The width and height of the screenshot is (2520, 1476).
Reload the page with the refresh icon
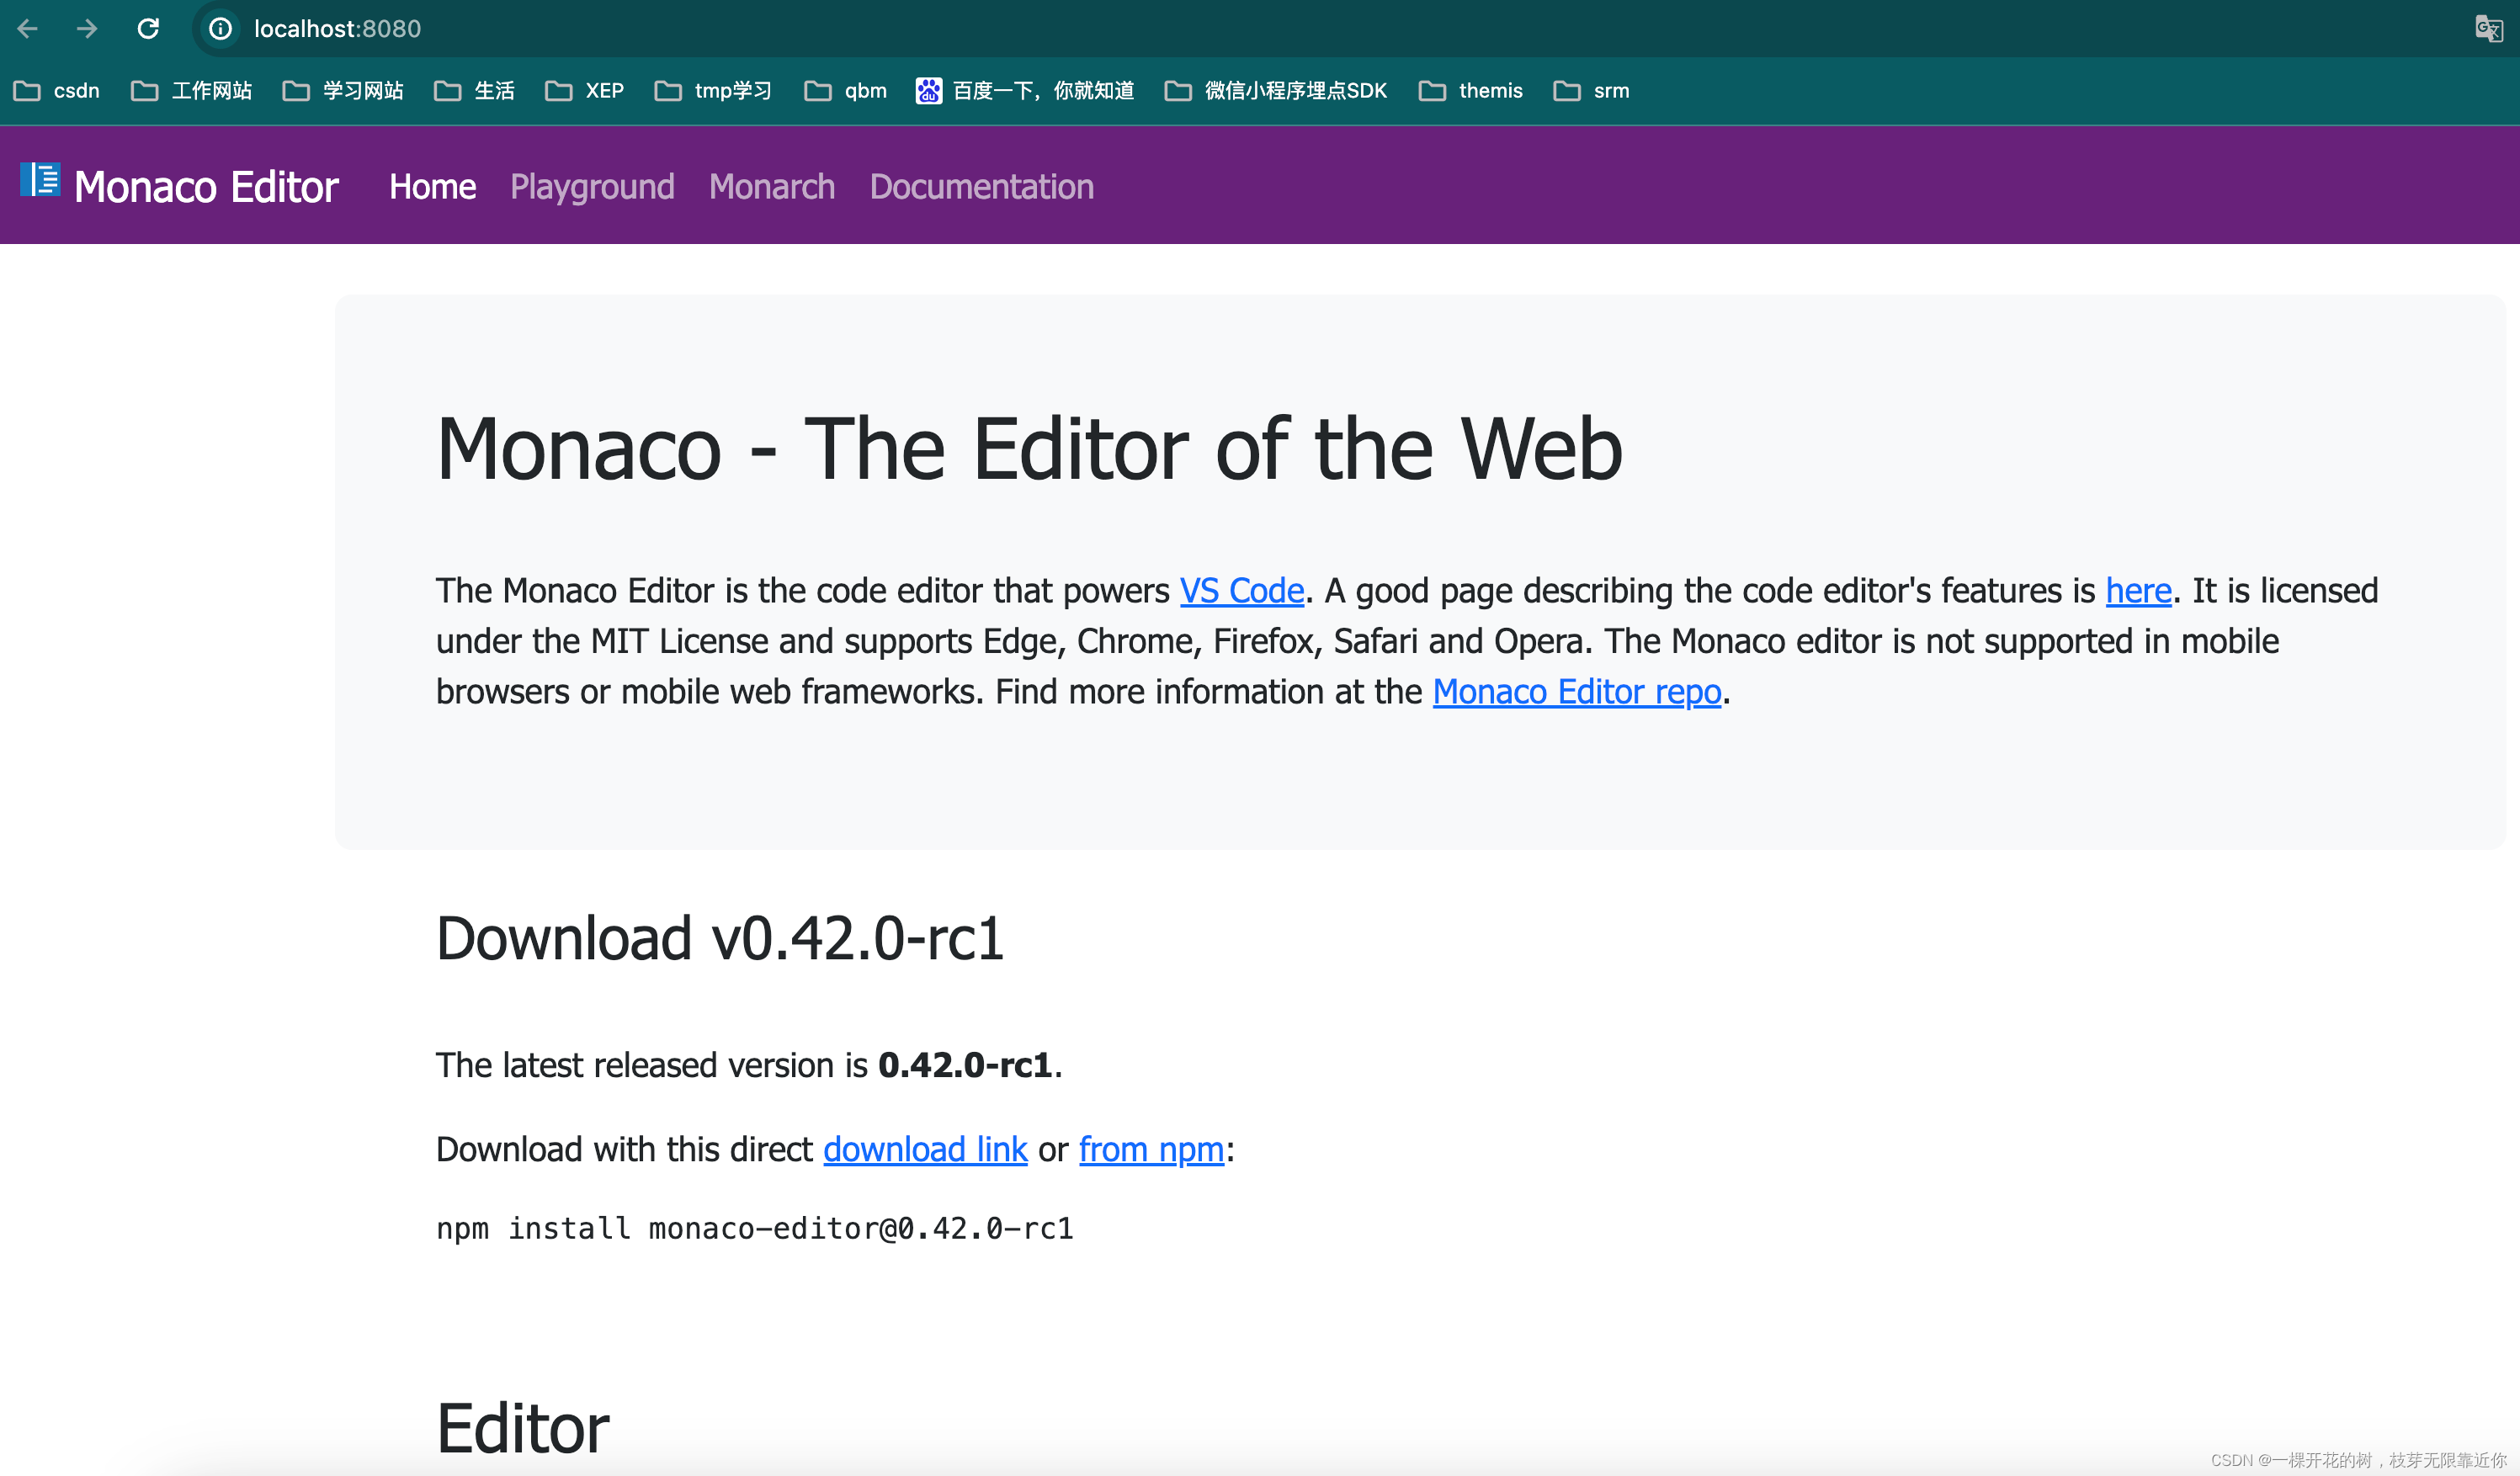148,29
